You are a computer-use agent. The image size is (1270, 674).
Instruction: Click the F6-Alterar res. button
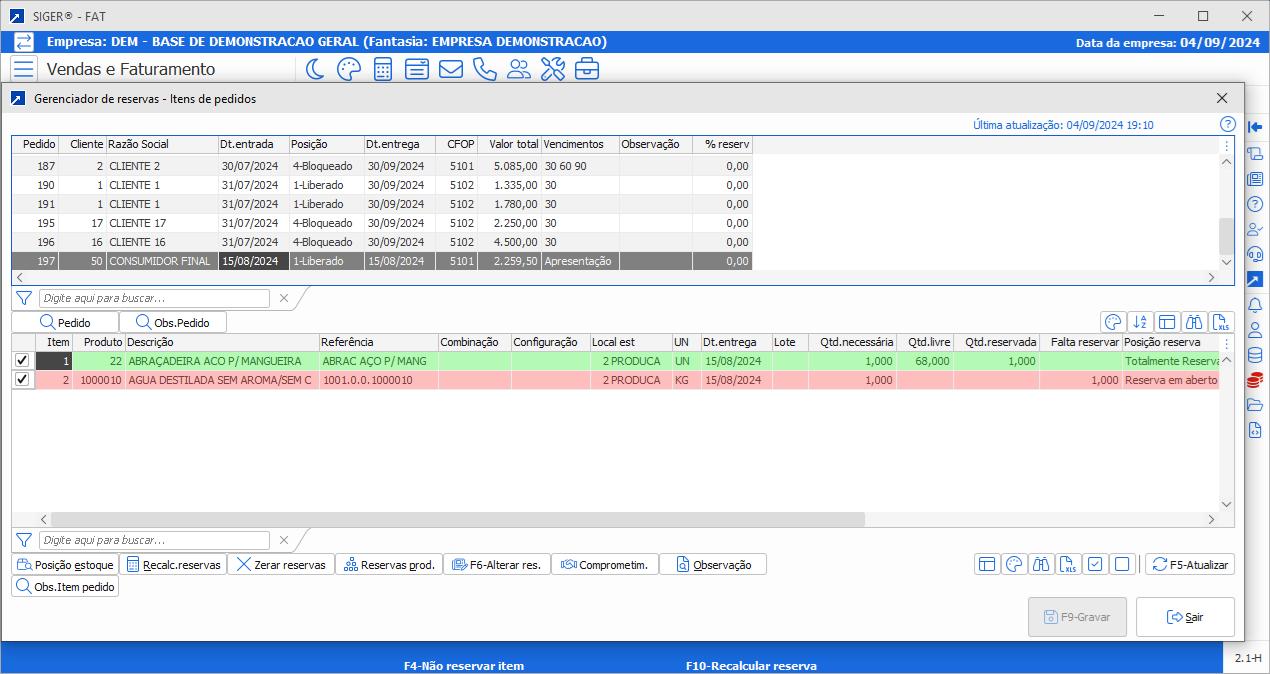[x=497, y=564]
